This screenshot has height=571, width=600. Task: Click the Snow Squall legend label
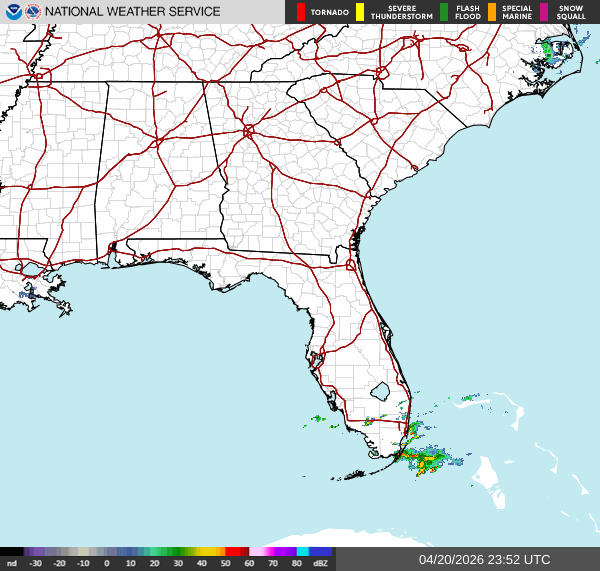571,12
